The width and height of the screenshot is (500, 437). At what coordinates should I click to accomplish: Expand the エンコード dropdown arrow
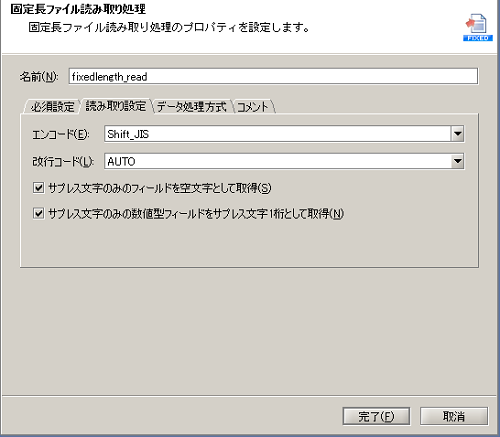(x=458, y=134)
